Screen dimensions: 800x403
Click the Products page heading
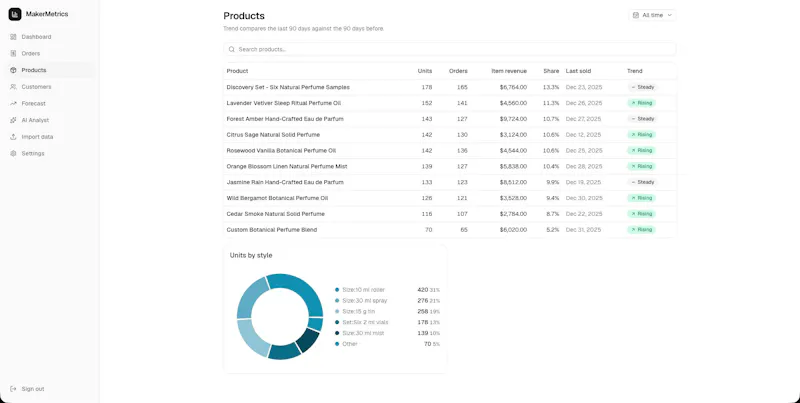tap(244, 16)
